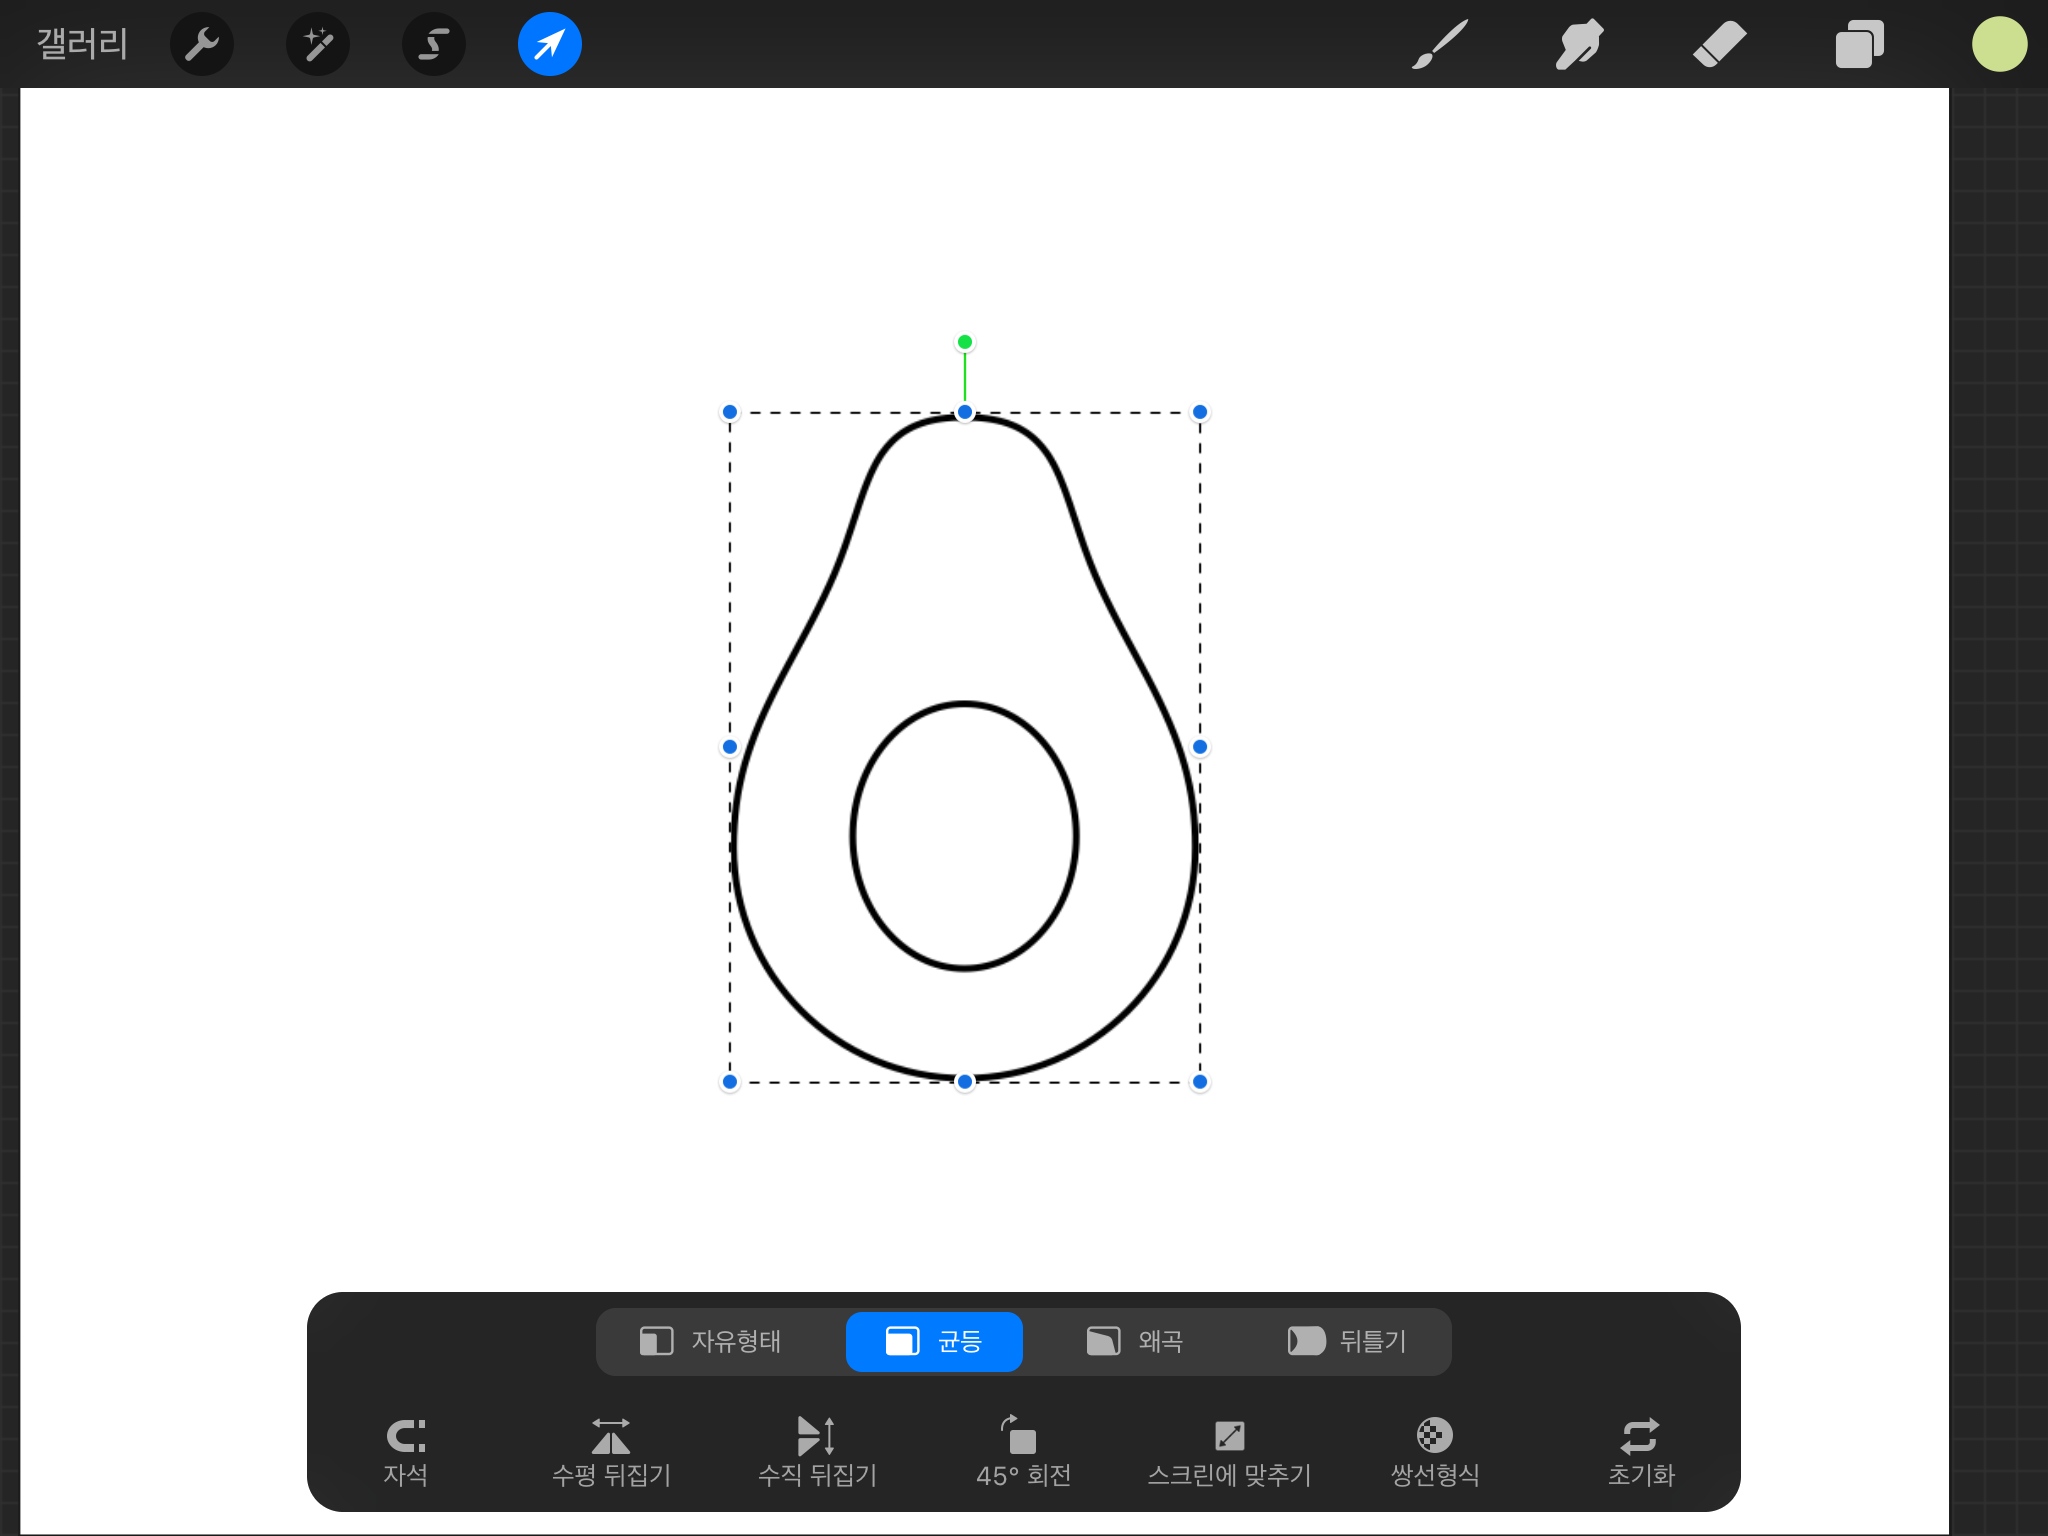
Task: Select the Eraser tool
Action: (x=1720, y=44)
